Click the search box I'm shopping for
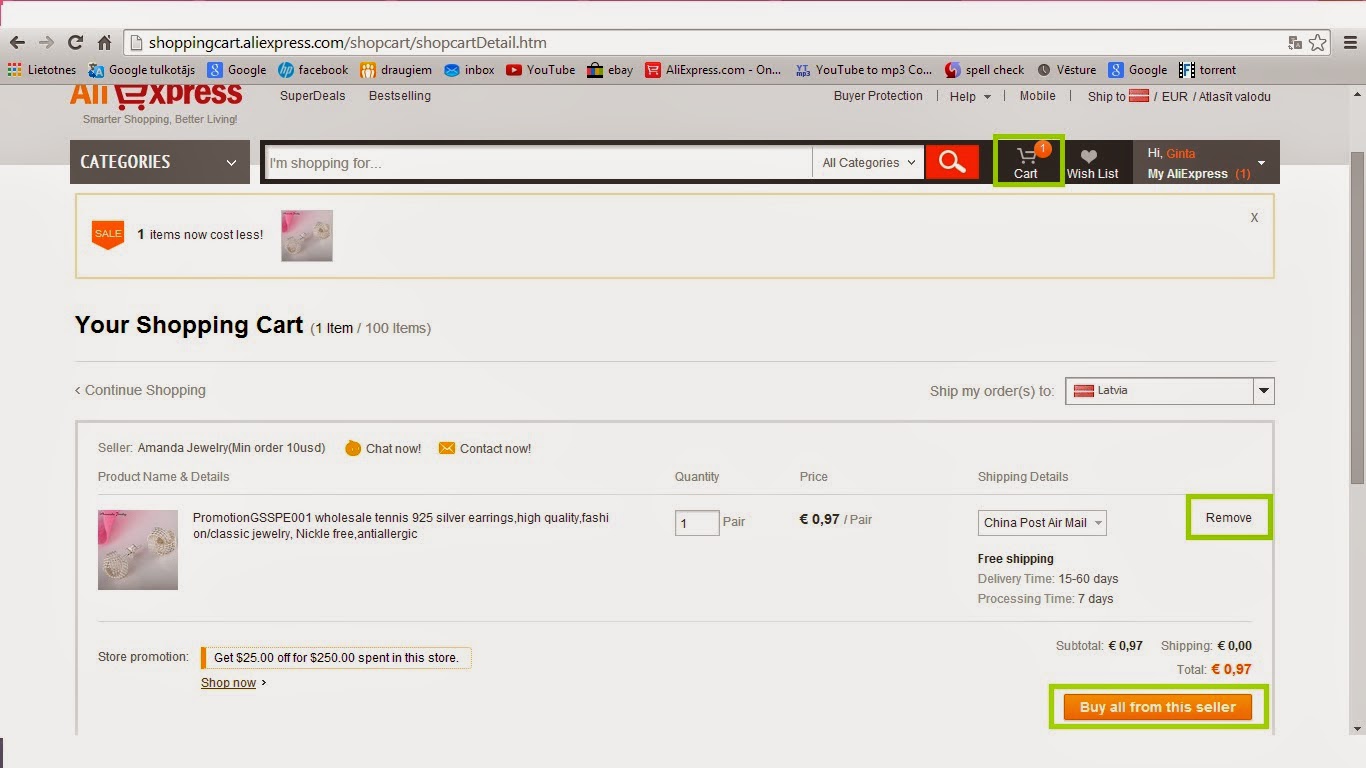 [539, 163]
